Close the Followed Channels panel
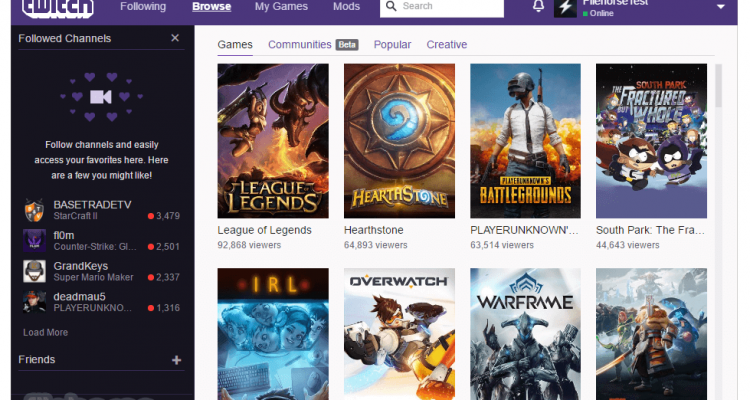The height and width of the screenshot is (400, 750). tap(175, 38)
